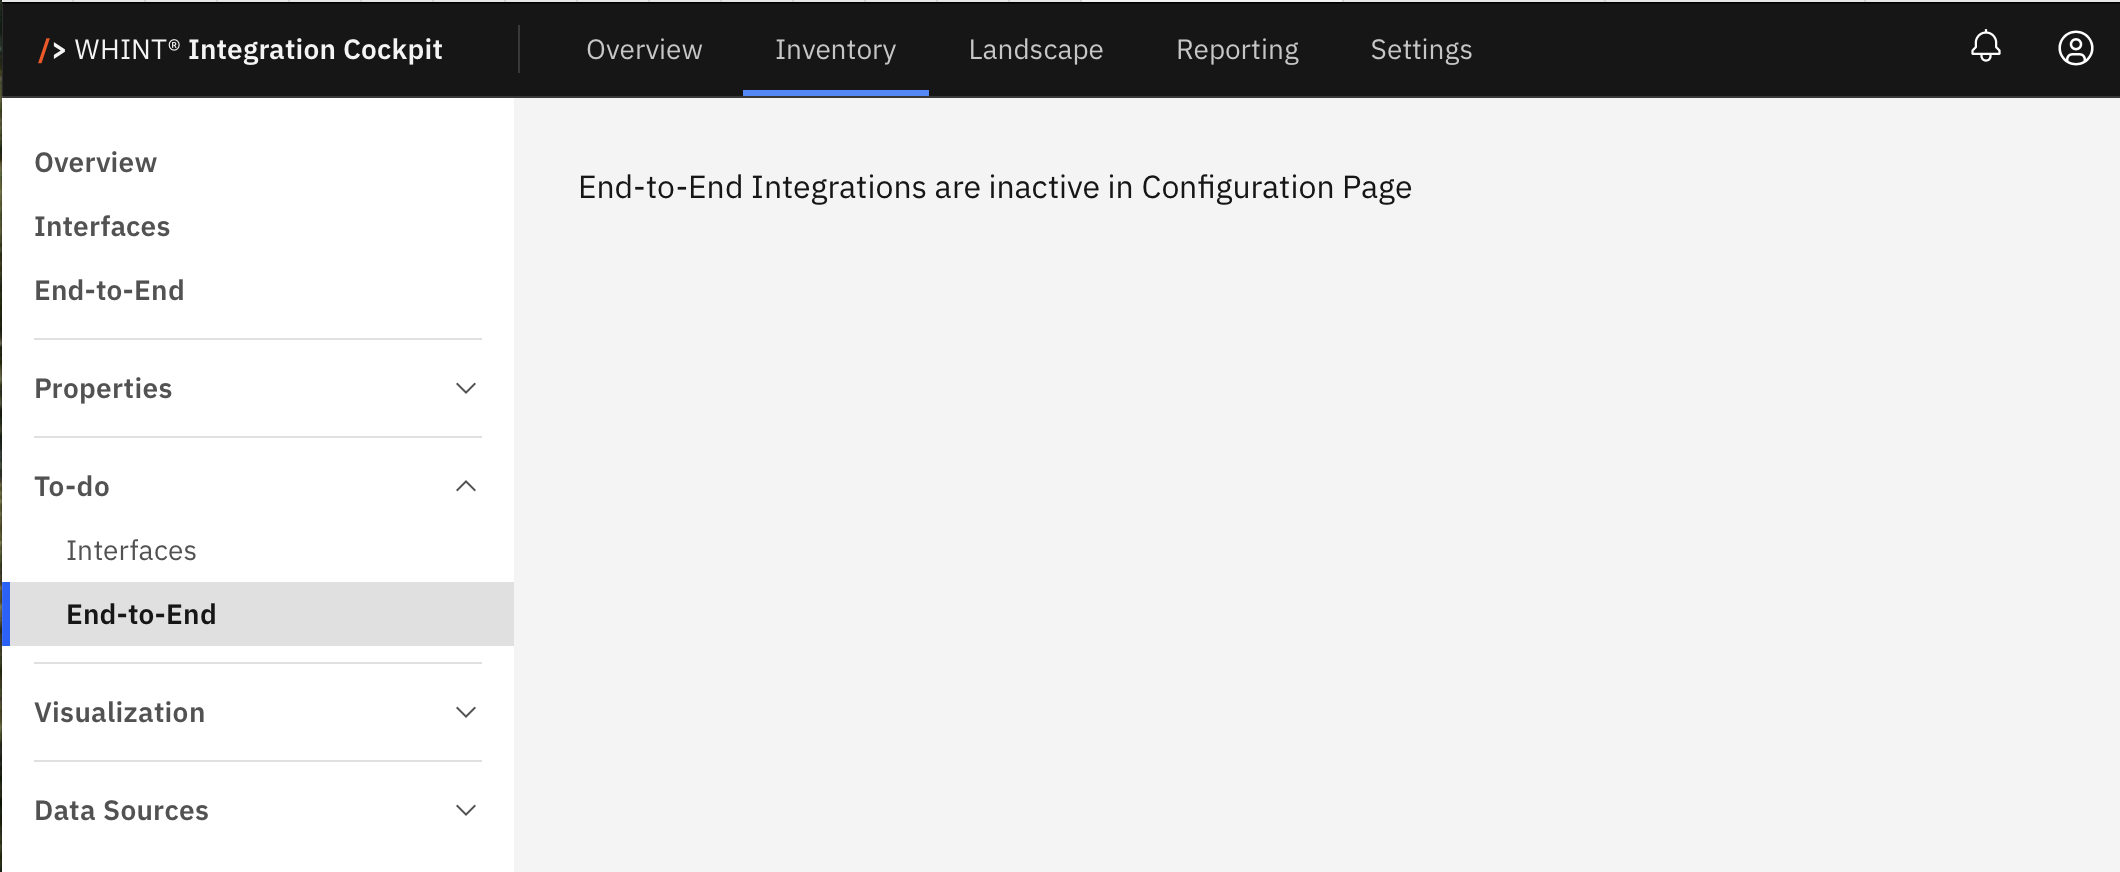
Task: Expand the Data Sources section
Action: click(x=465, y=810)
